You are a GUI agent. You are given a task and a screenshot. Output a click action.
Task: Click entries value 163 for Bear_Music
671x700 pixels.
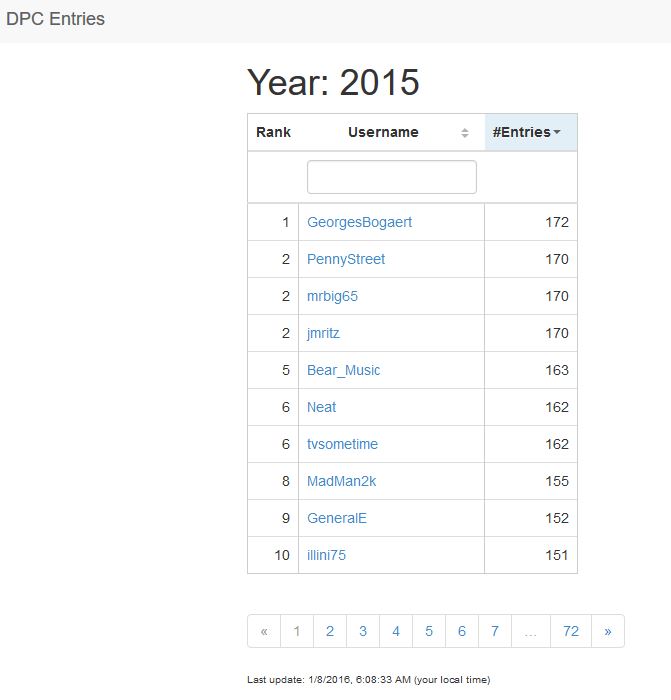(x=557, y=370)
